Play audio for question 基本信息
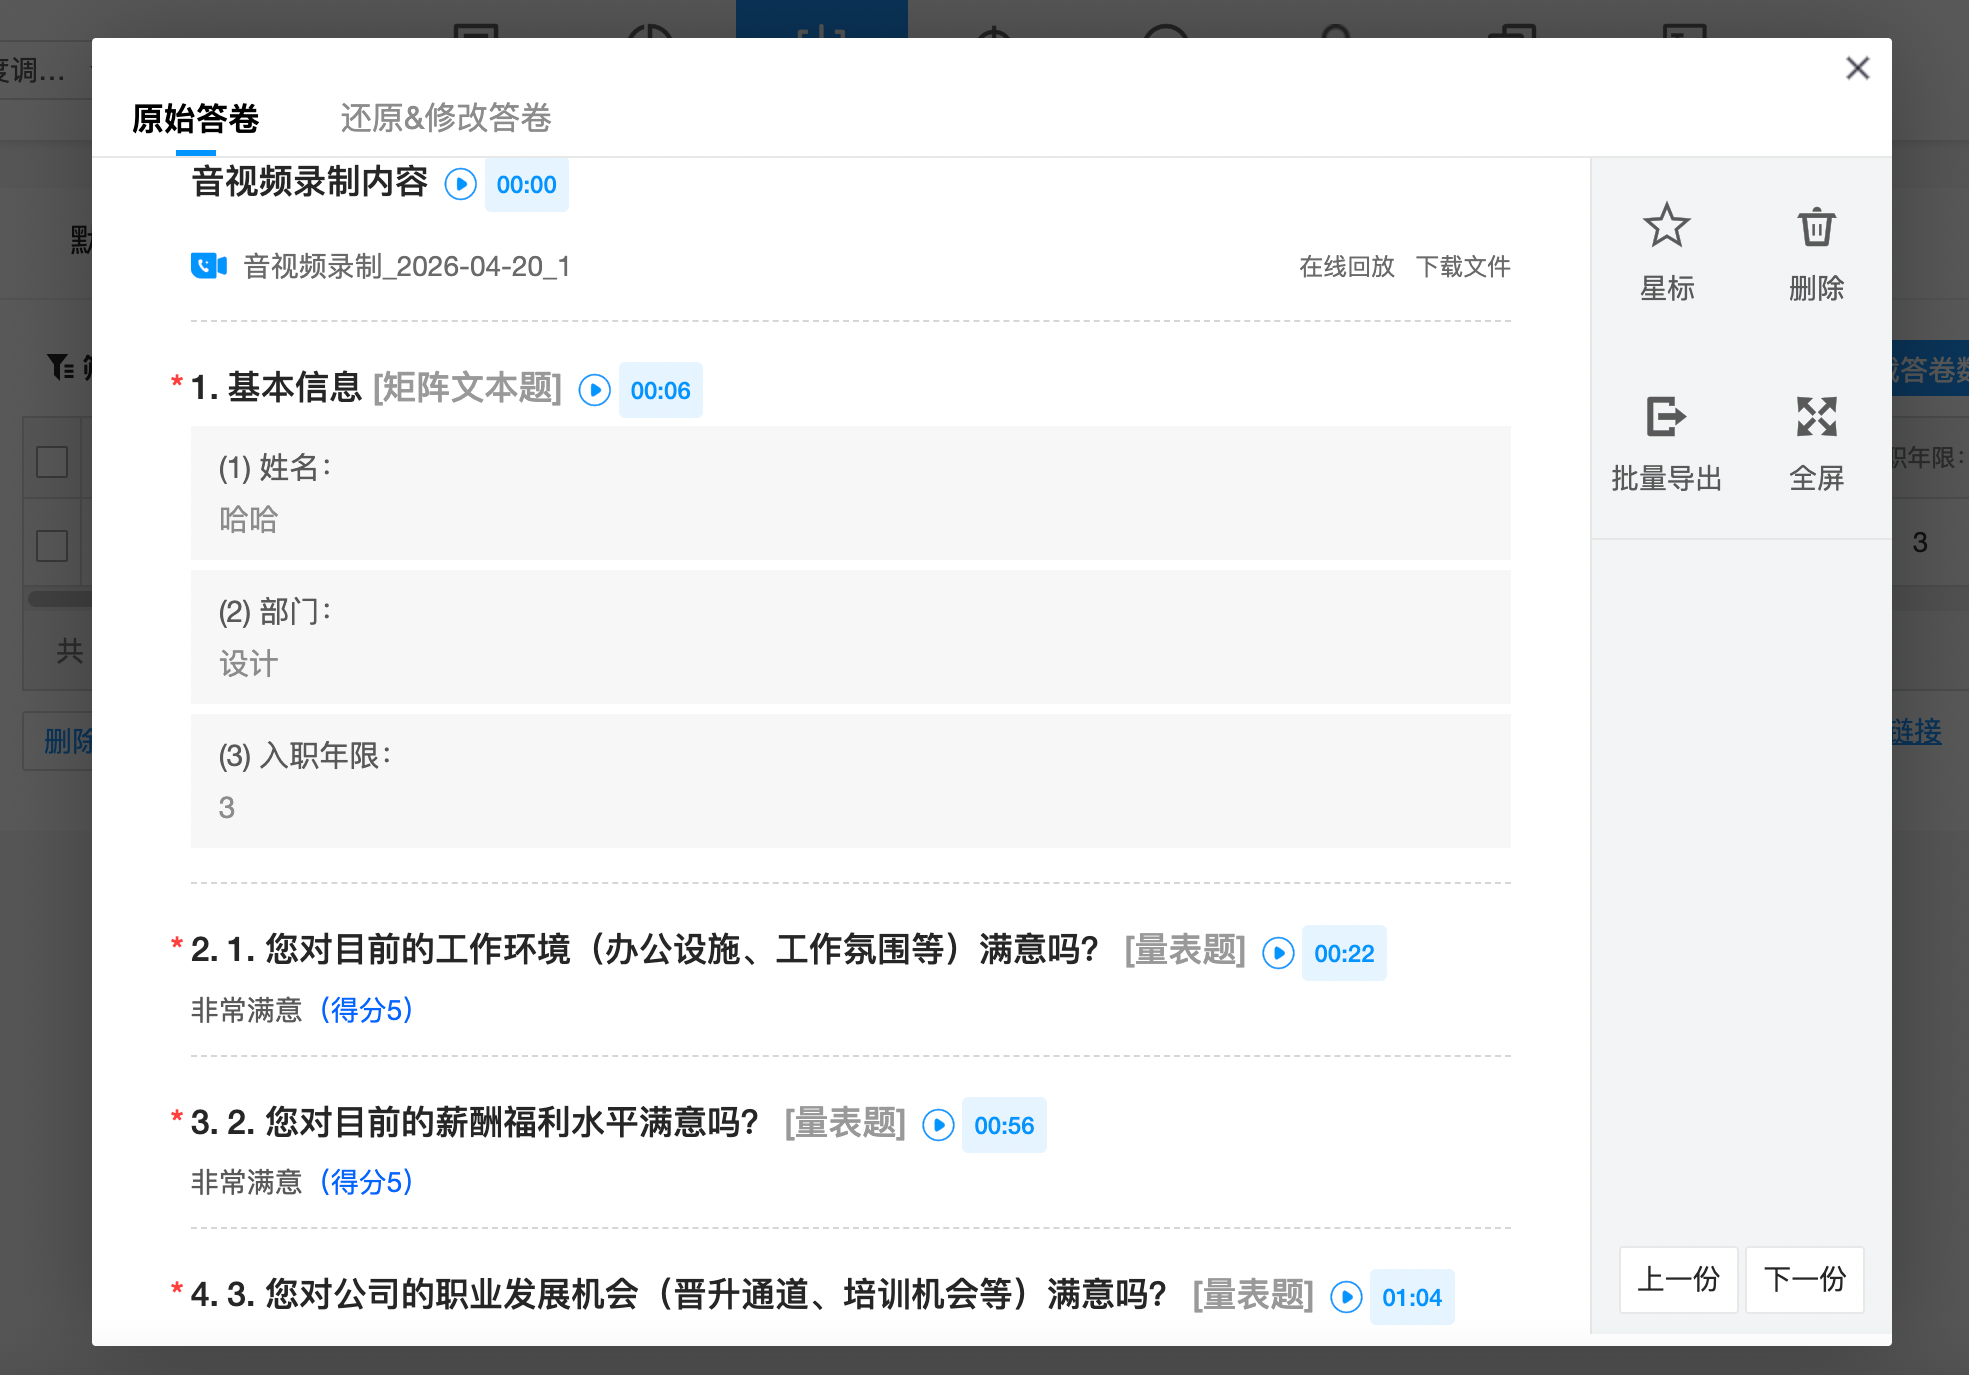This screenshot has width=1970, height=1376. coord(593,391)
